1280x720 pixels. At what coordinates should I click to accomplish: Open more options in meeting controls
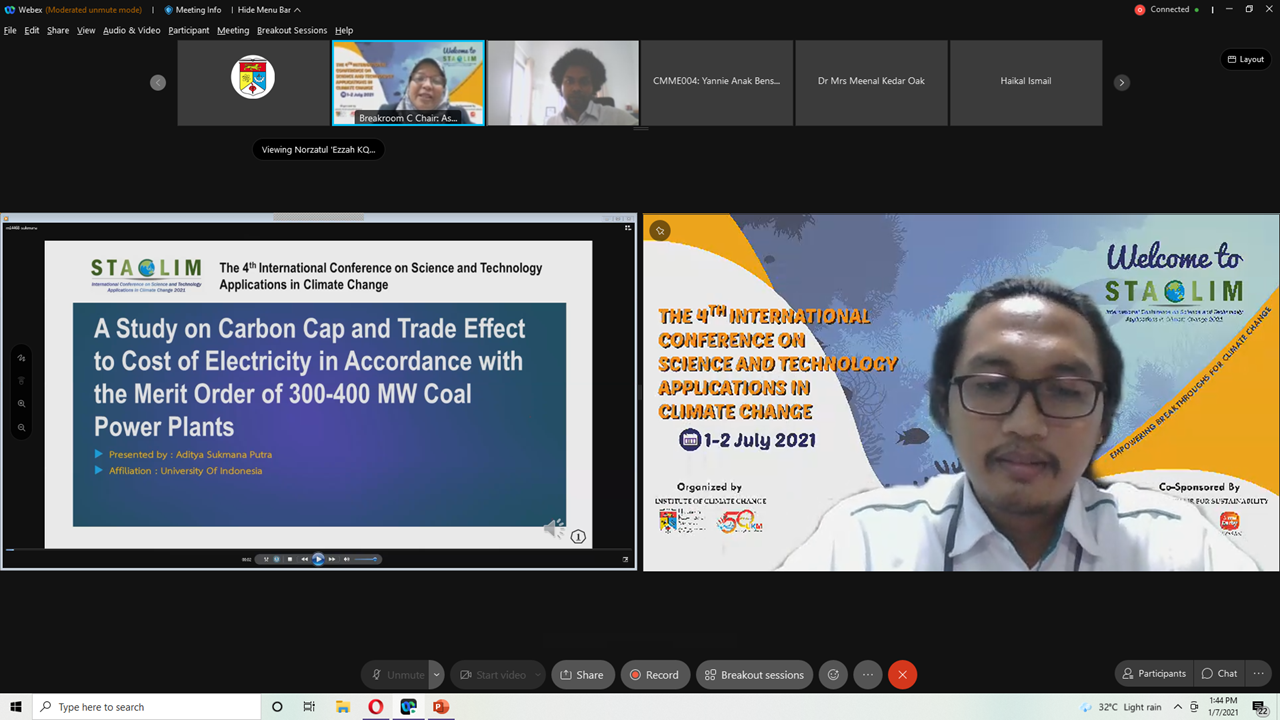867,675
